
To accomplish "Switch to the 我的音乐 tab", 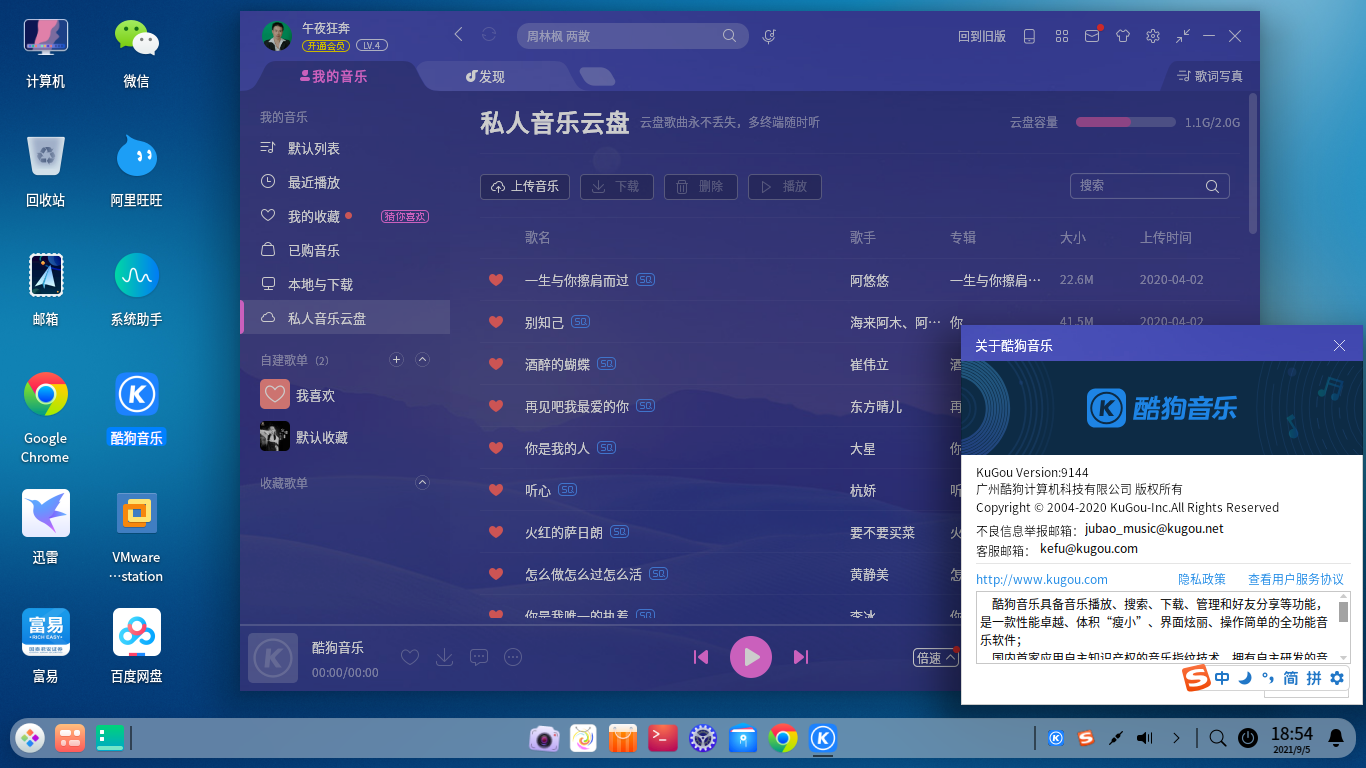I will point(334,76).
